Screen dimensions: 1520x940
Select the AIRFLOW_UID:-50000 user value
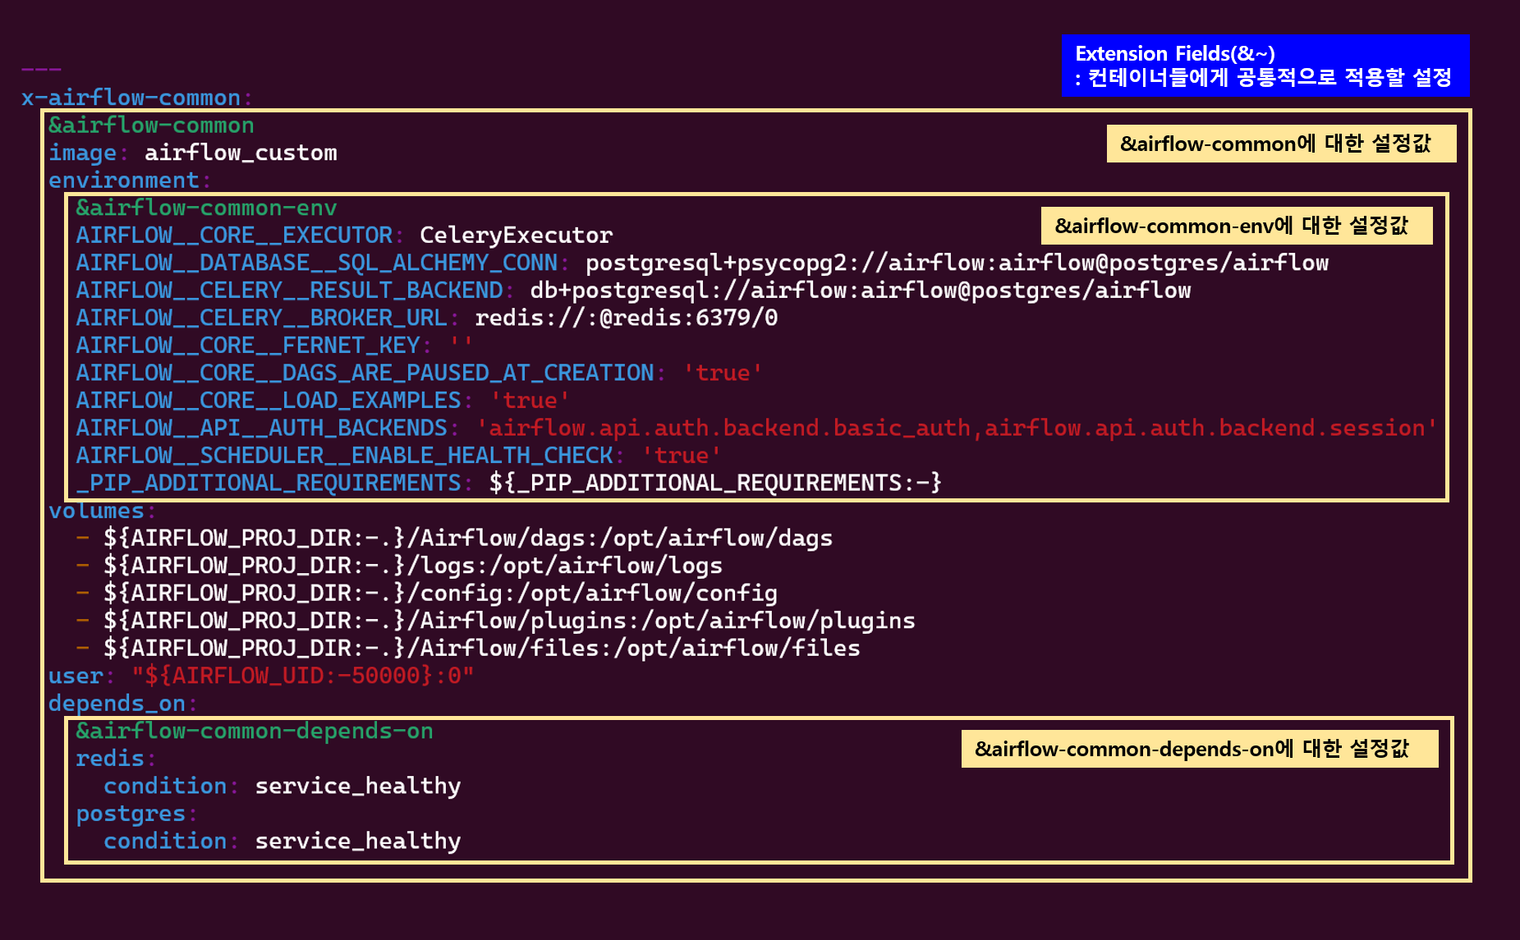tap(303, 676)
